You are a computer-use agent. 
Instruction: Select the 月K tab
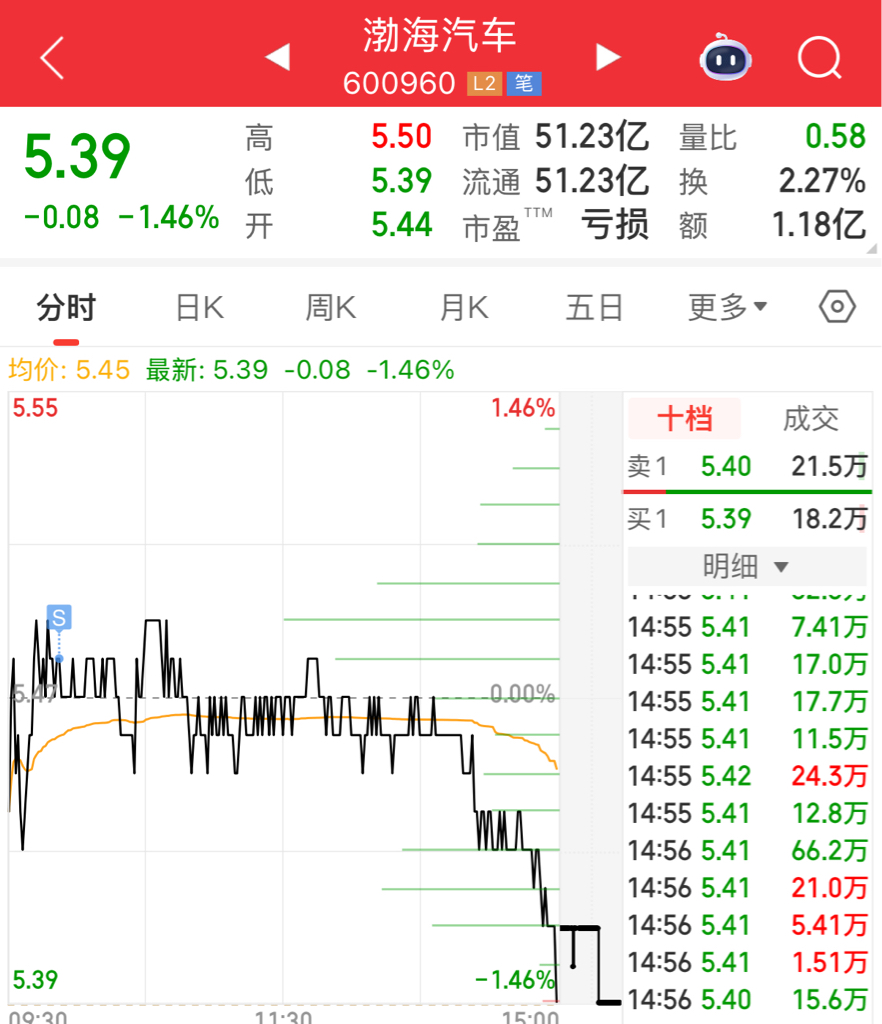pyautogui.click(x=464, y=308)
